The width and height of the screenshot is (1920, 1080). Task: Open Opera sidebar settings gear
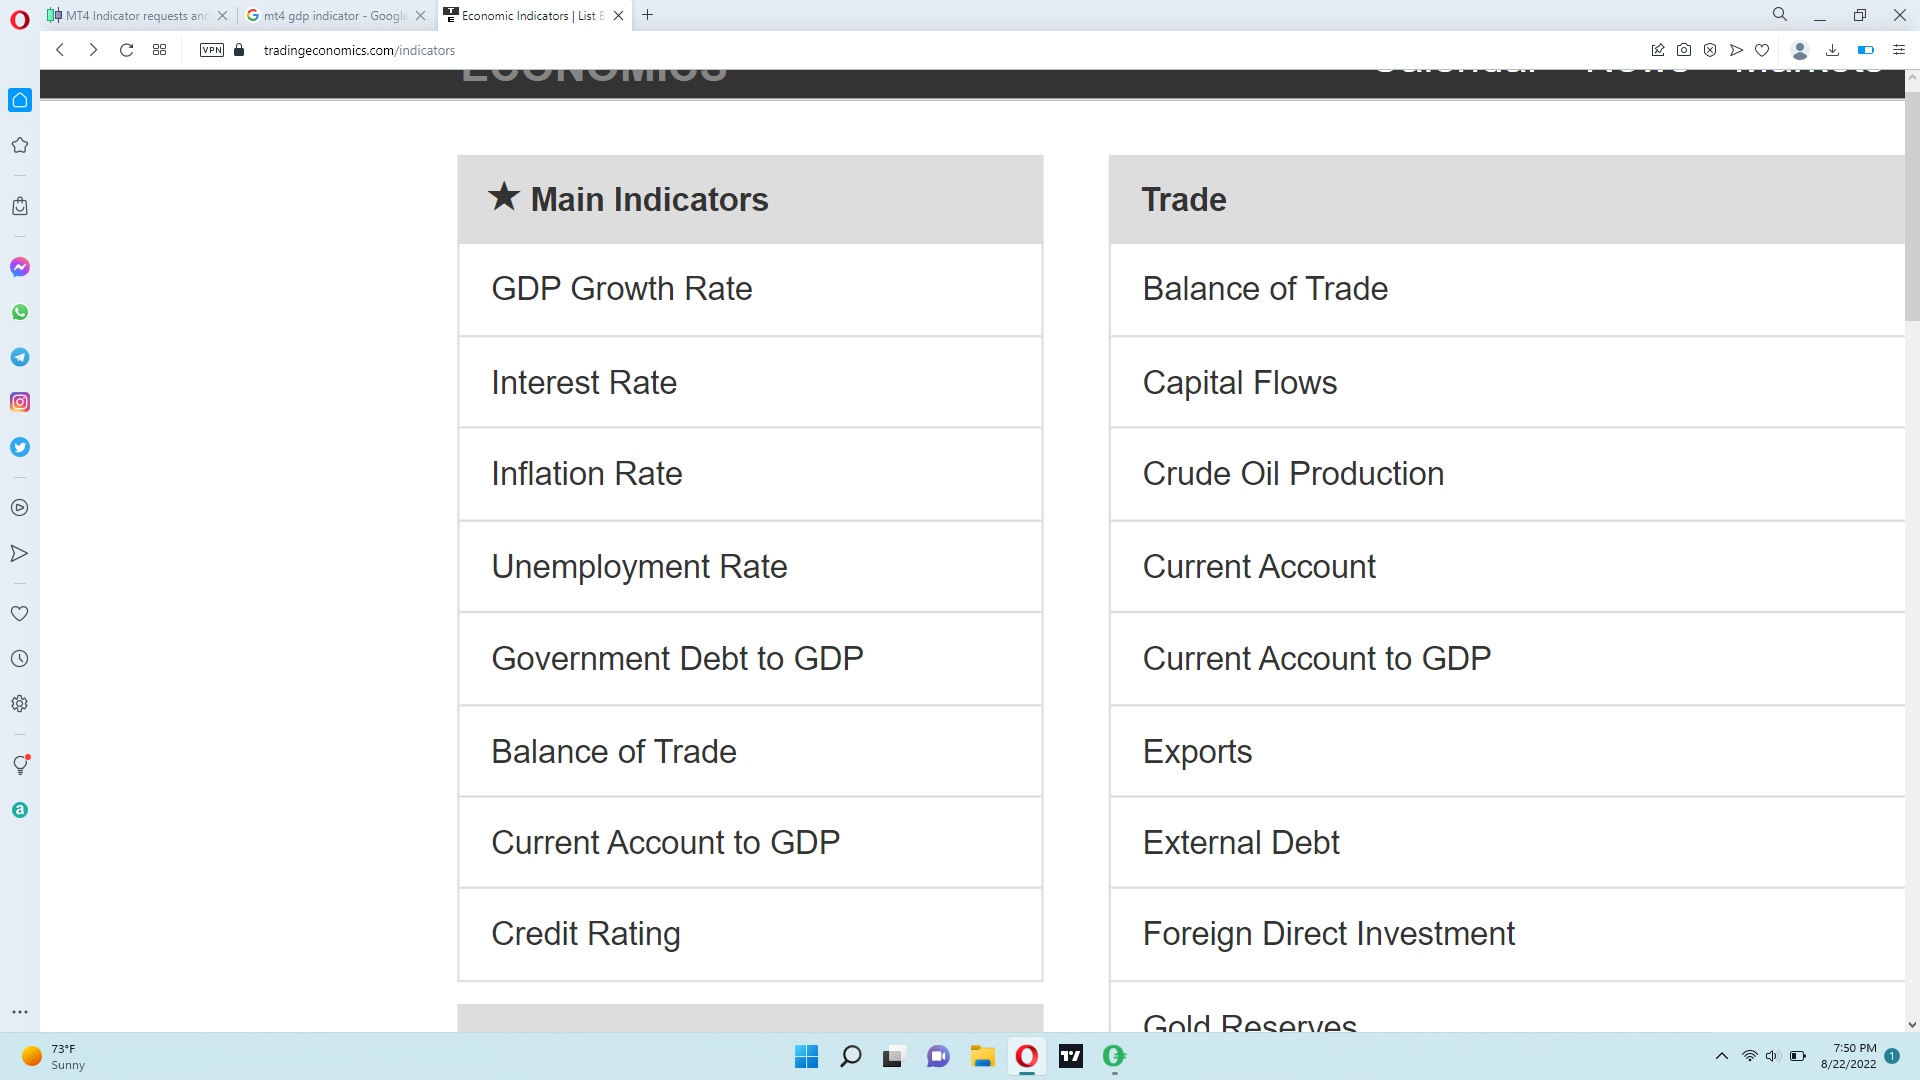point(20,704)
